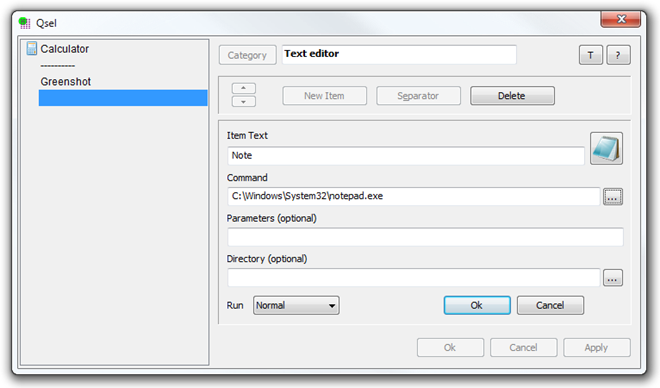
Task: Close the Qsel window
Action: (x=621, y=19)
